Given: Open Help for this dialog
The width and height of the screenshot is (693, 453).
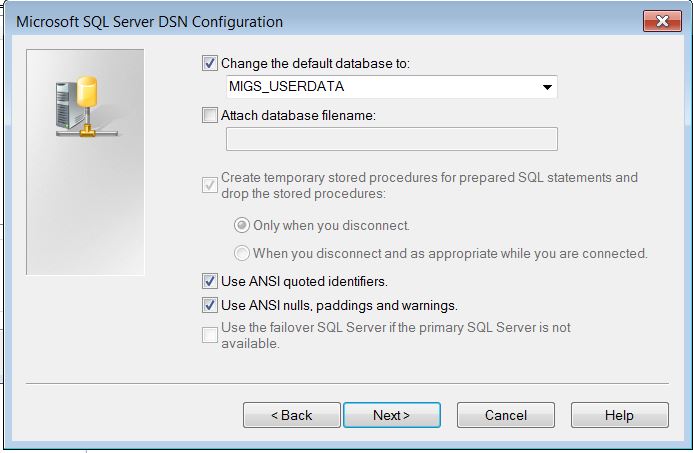Looking at the screenshot, I should coord(619,415).
